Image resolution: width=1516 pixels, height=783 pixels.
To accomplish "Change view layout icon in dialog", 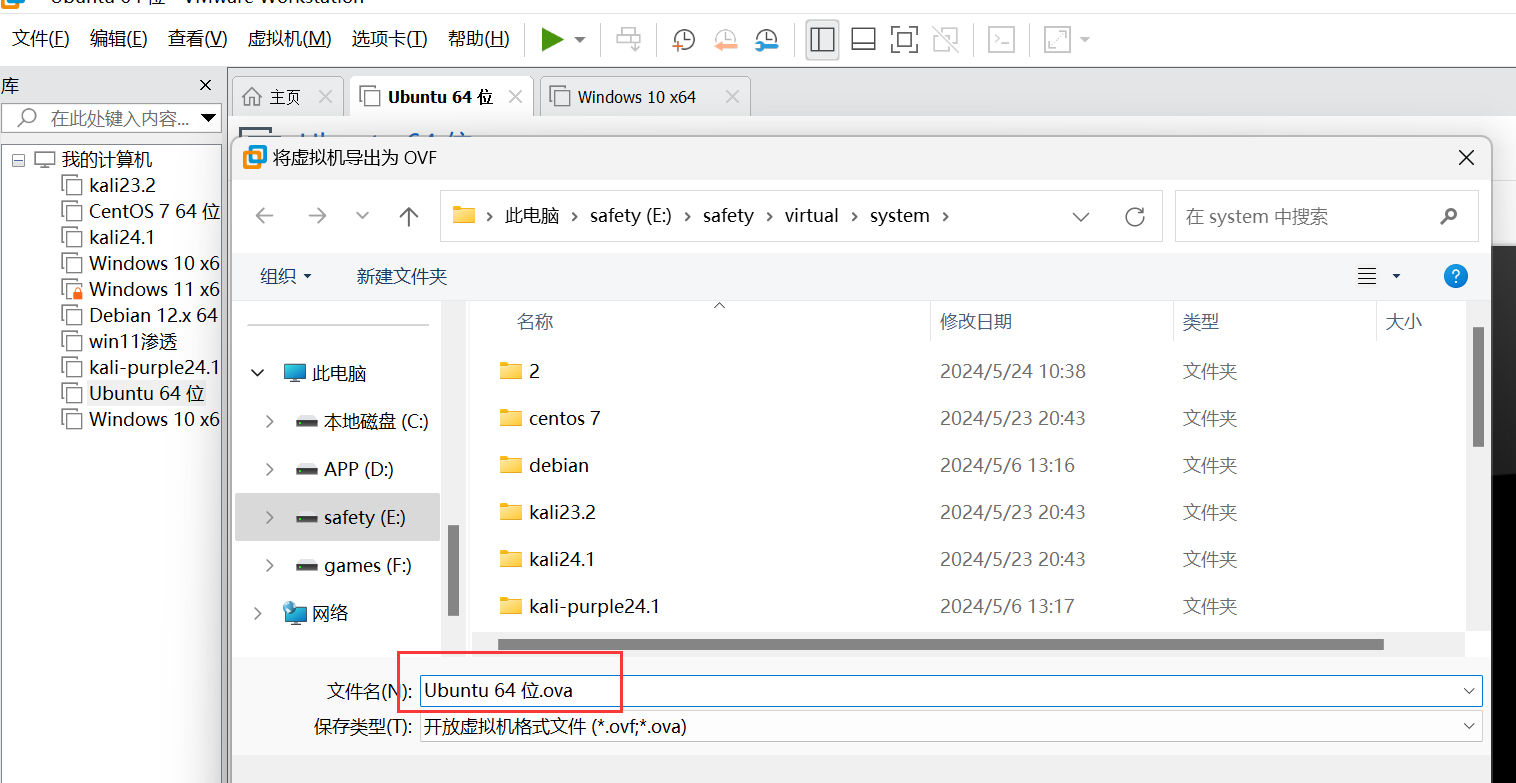I will (x=1367, y=276).
